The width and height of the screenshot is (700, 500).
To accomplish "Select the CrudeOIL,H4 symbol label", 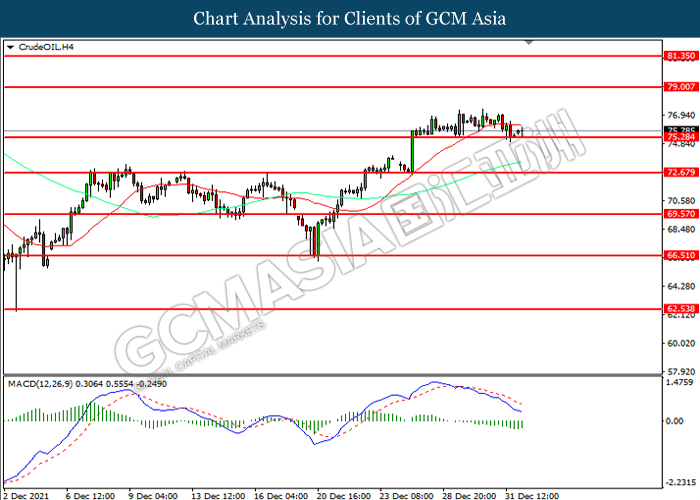I will click(x=46, y=47).
